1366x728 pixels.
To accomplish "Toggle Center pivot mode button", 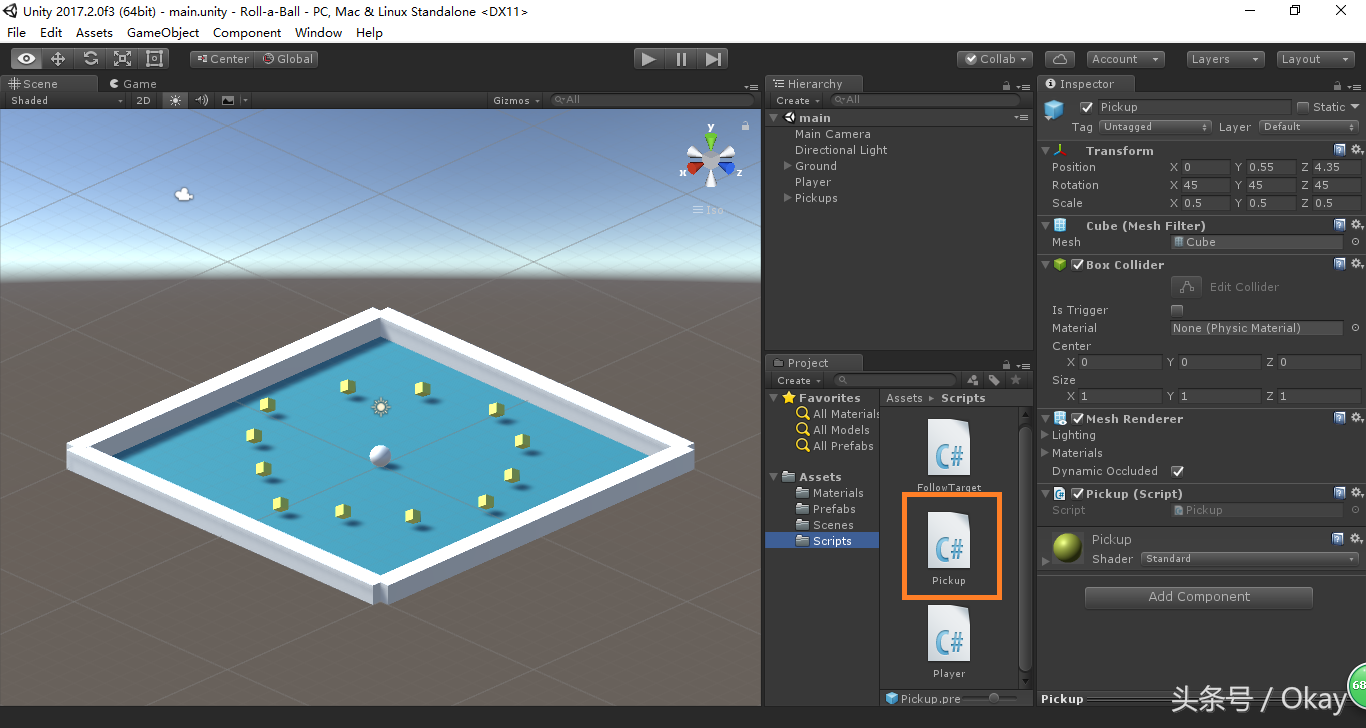I will 222,59.
